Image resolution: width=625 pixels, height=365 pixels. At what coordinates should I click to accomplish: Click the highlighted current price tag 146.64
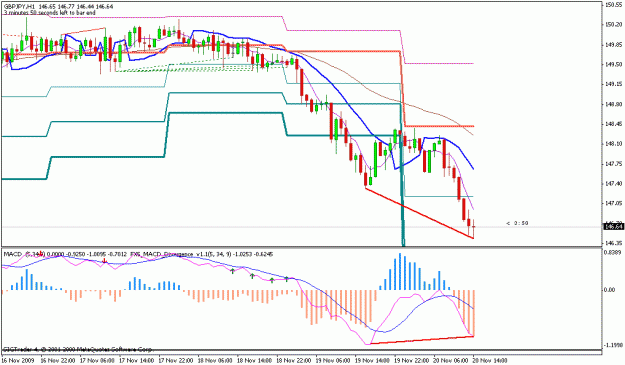coord(613,227)
